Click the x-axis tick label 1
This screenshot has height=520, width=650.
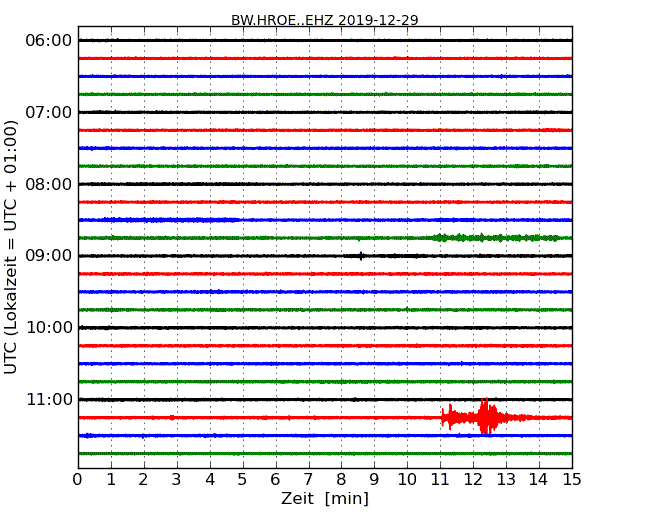click(111, 479)
